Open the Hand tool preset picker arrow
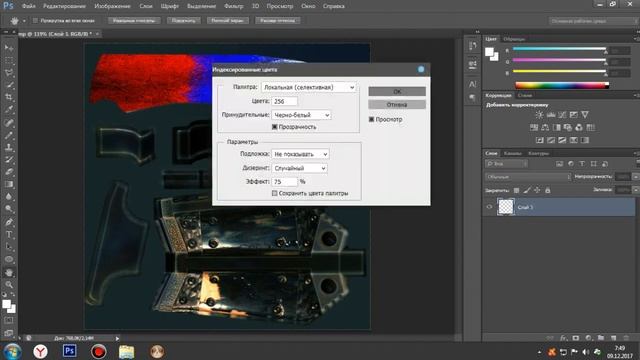Screen dimensions: 640x360 24,20
